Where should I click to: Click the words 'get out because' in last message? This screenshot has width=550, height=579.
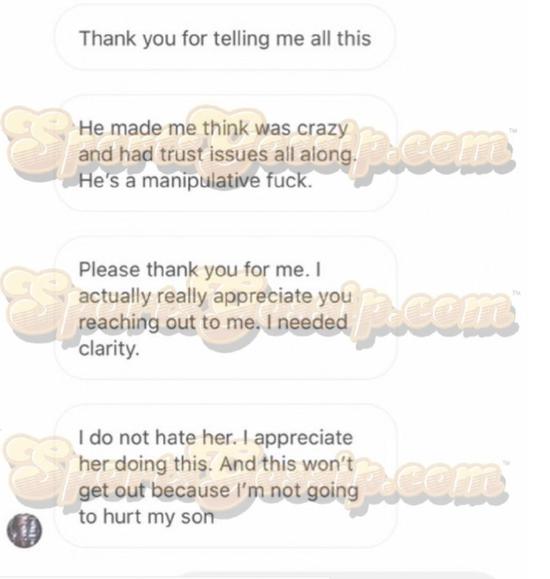(x=154, y=490)
